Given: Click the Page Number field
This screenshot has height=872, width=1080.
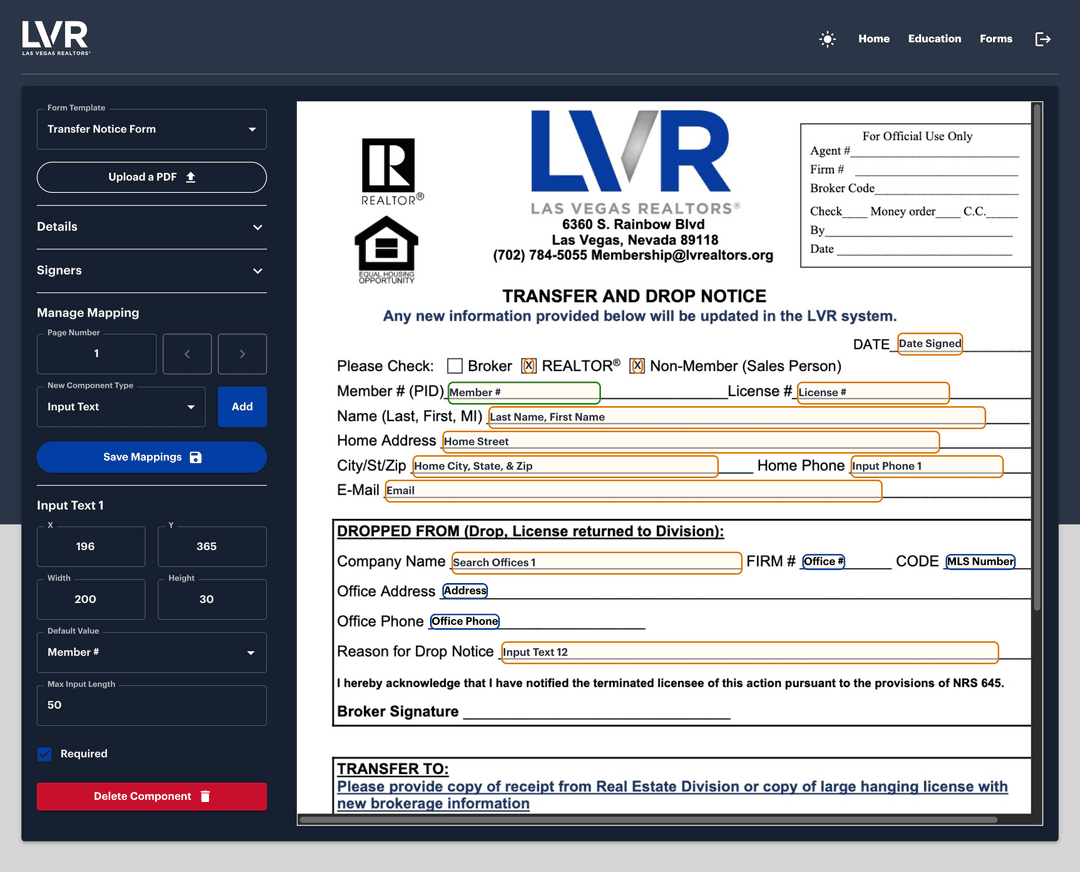Looking at the screenshot, I should 96,353.
